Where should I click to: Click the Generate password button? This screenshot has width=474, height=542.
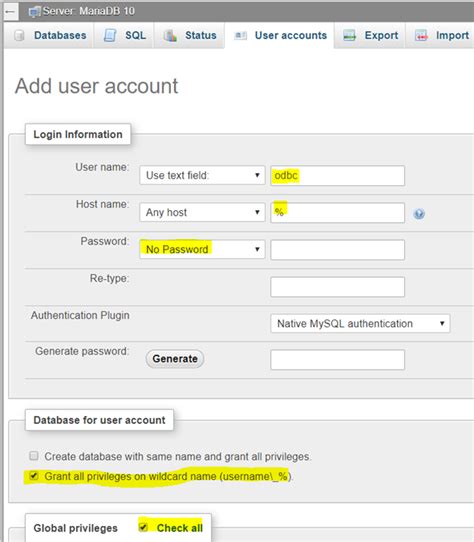(x=175, y=359)
